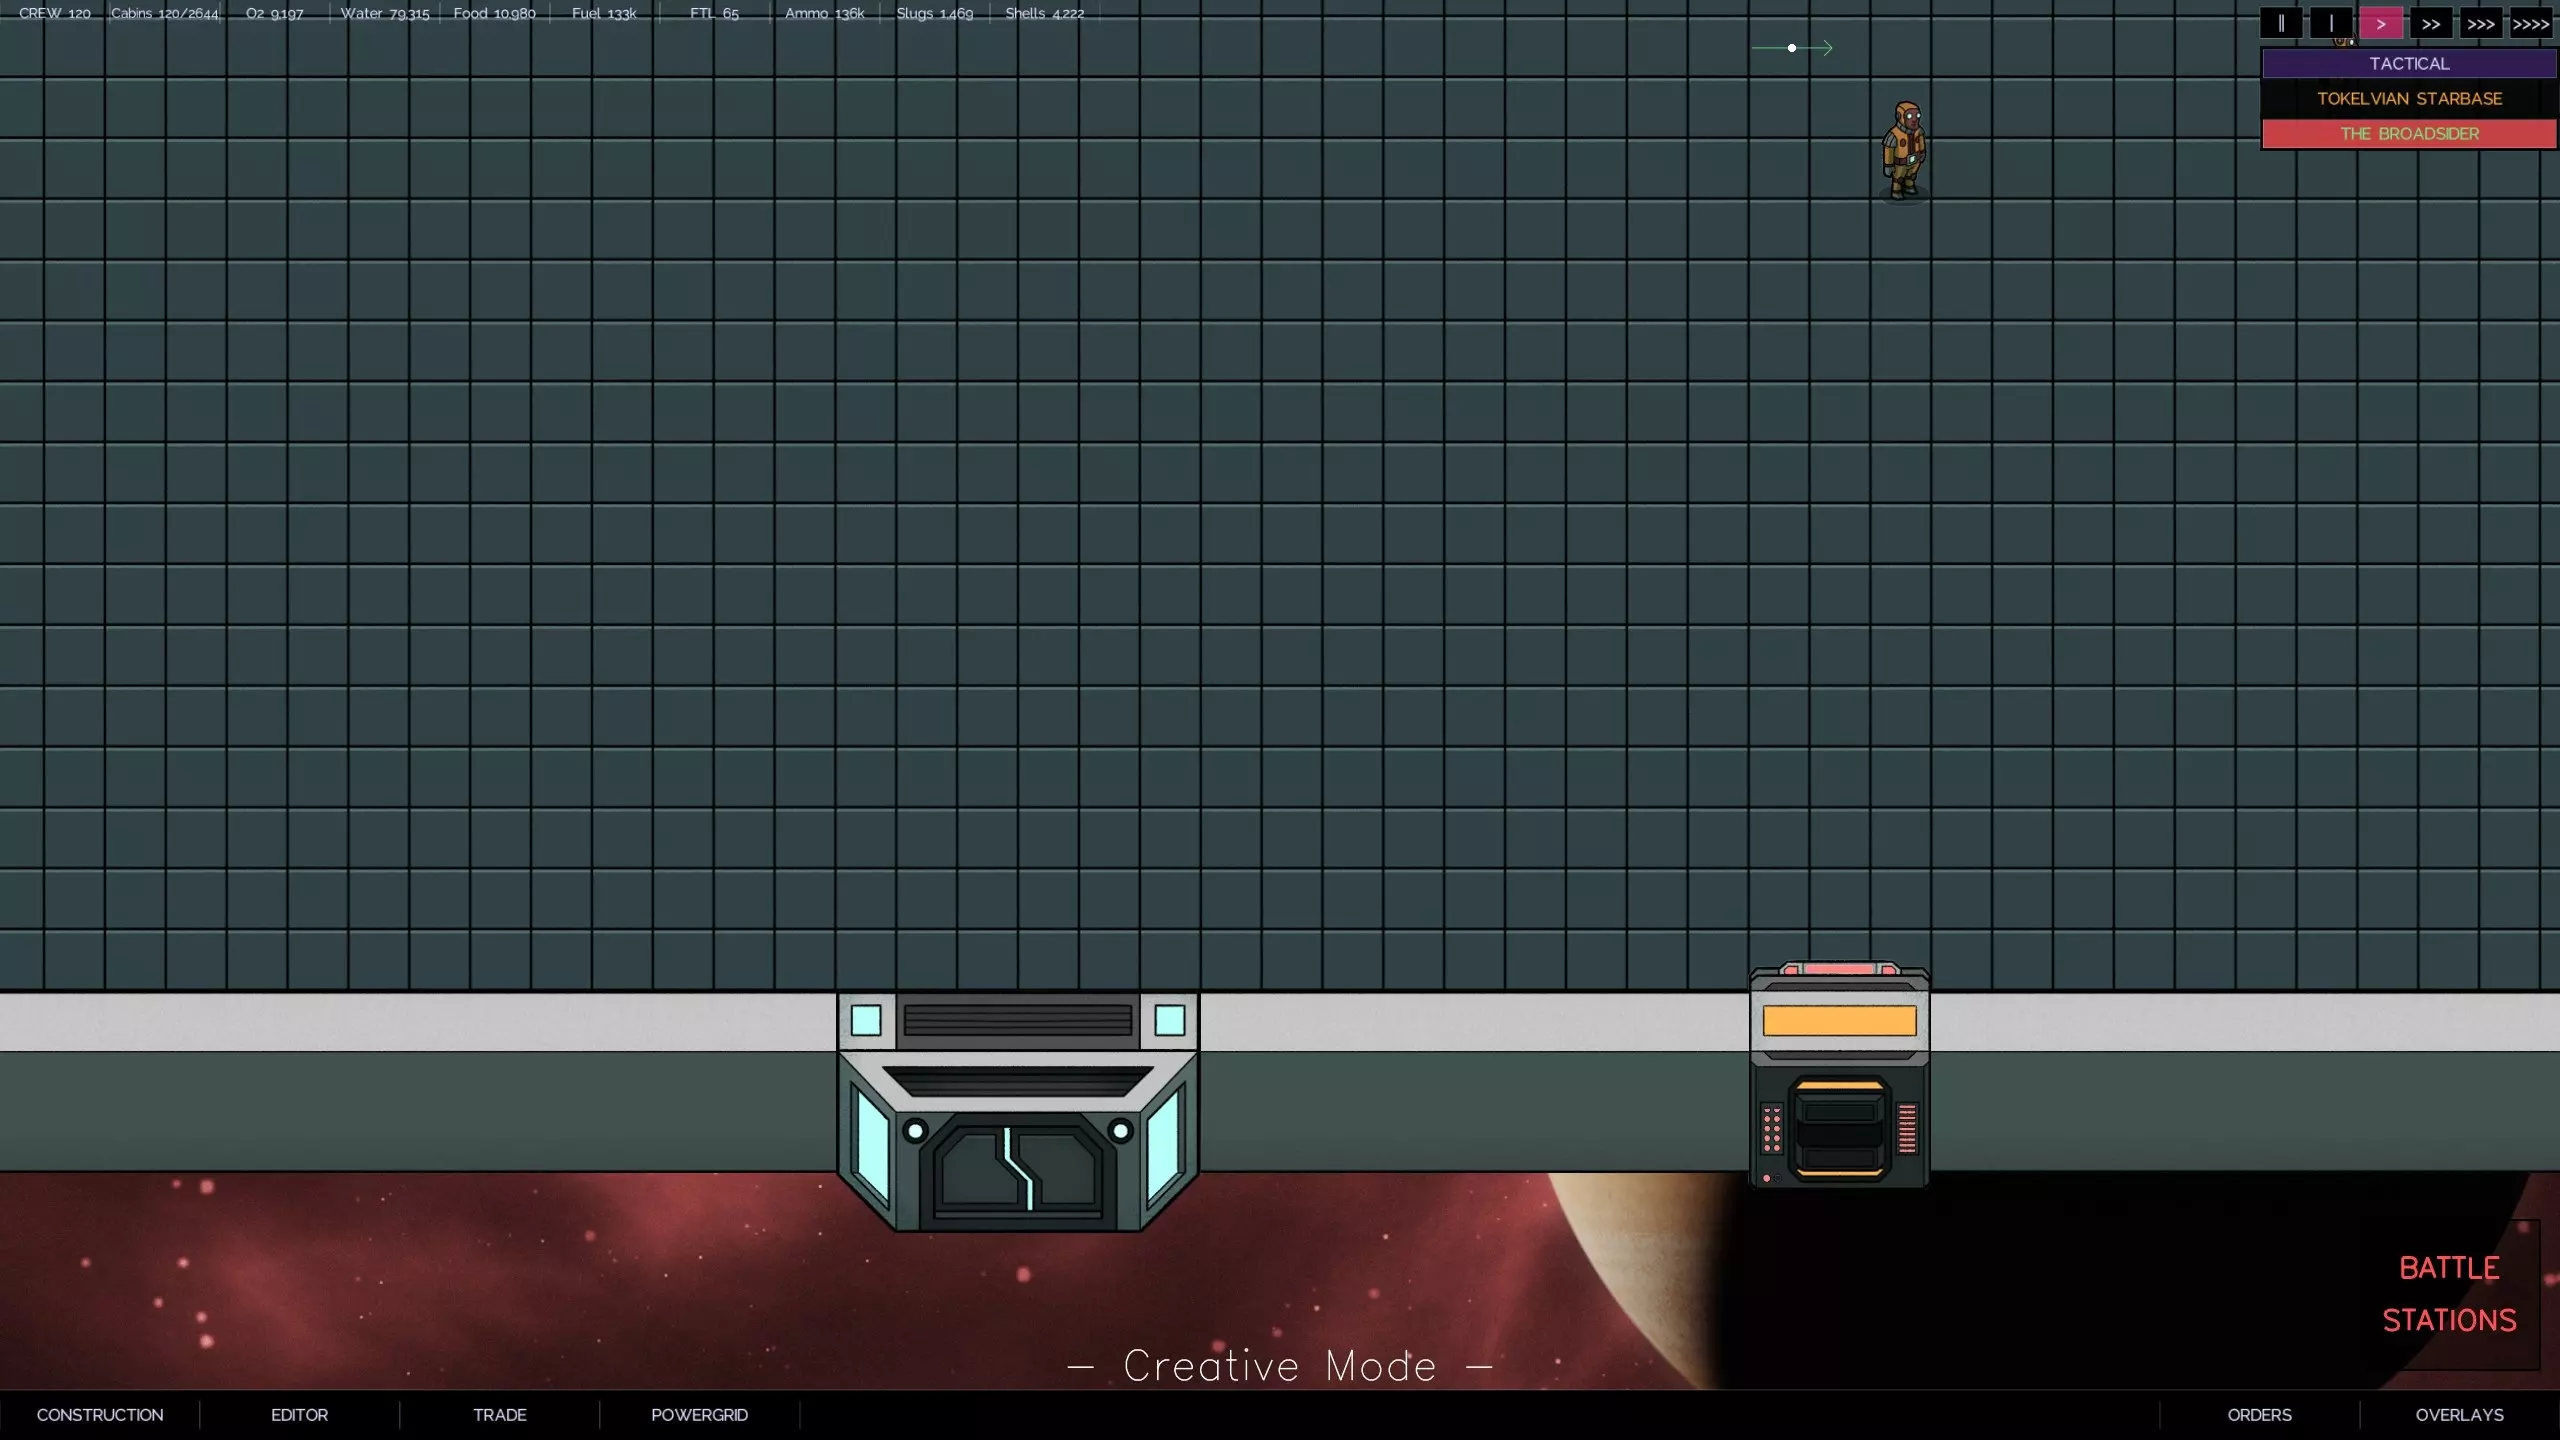Select THE BROADSIDER ship entry

coord(2409,134)
